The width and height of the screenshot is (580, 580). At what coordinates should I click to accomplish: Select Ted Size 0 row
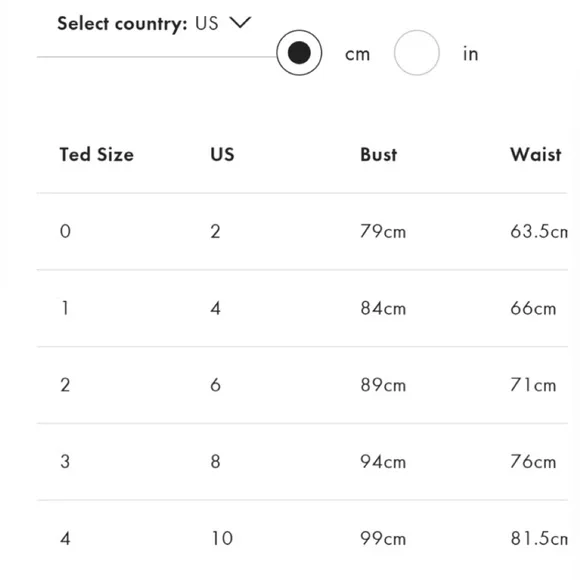tap(302, 232)
